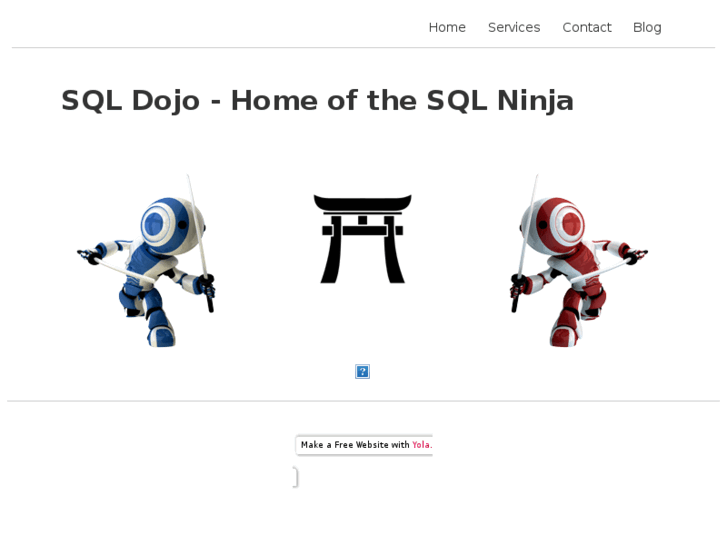Click the "SQL Dojo" words in heading
This screenshot has height=545, width=727.
pos(131,101)
